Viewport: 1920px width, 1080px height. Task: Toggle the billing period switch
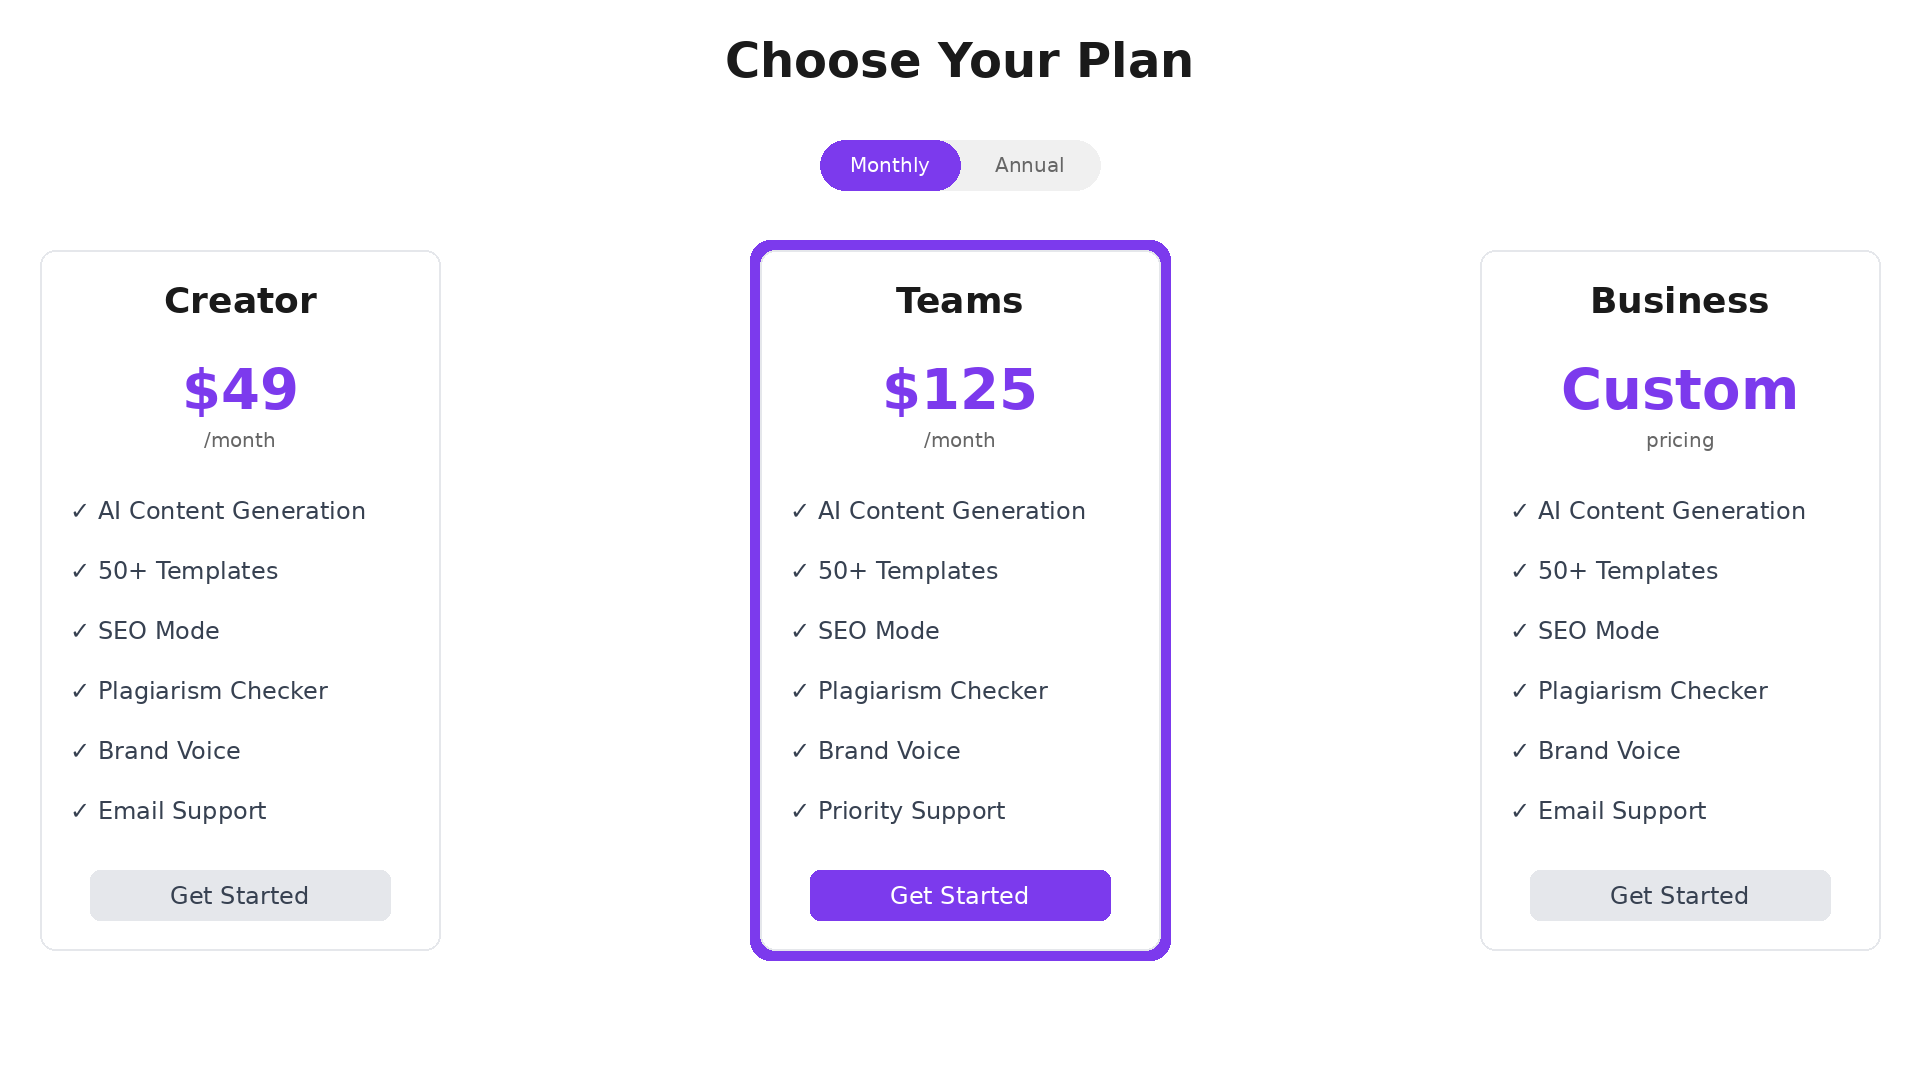(x=960, y=165)
